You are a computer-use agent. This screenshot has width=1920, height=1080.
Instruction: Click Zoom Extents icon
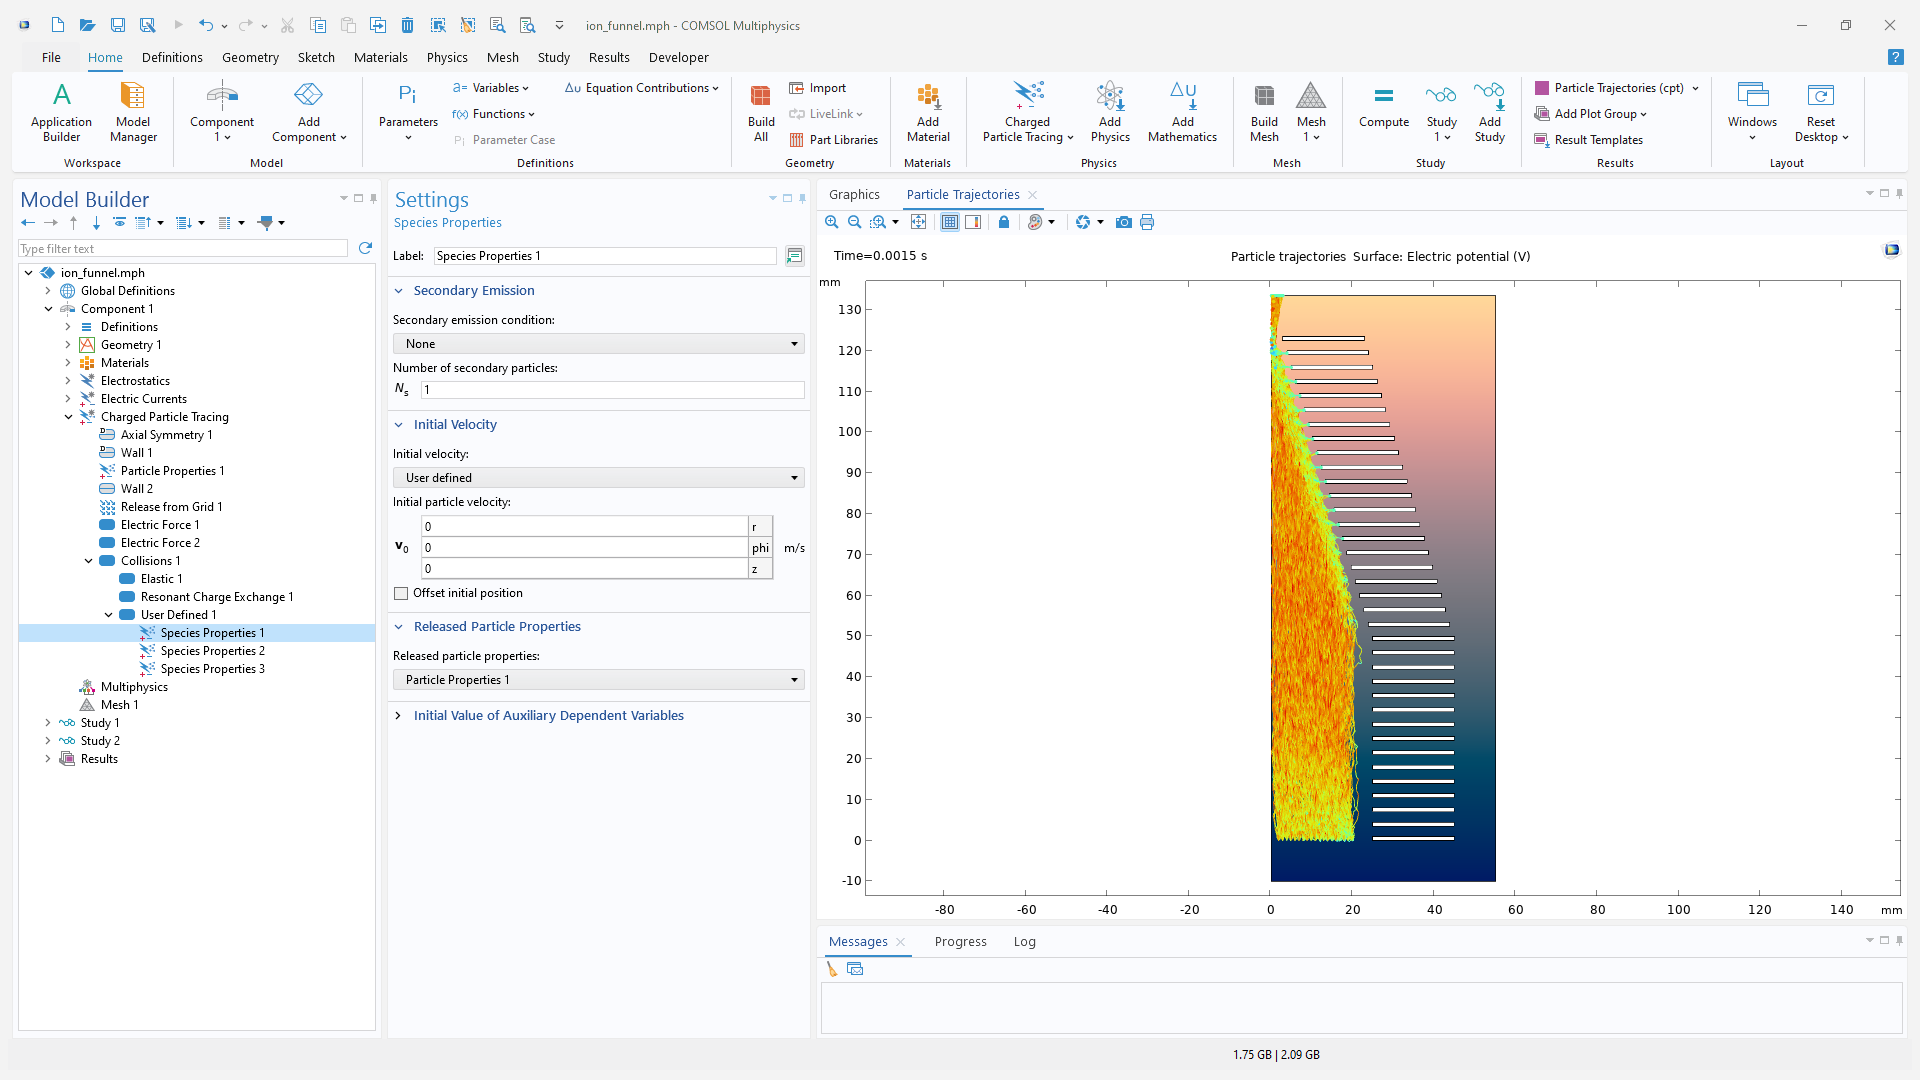[x=918, y=222]
